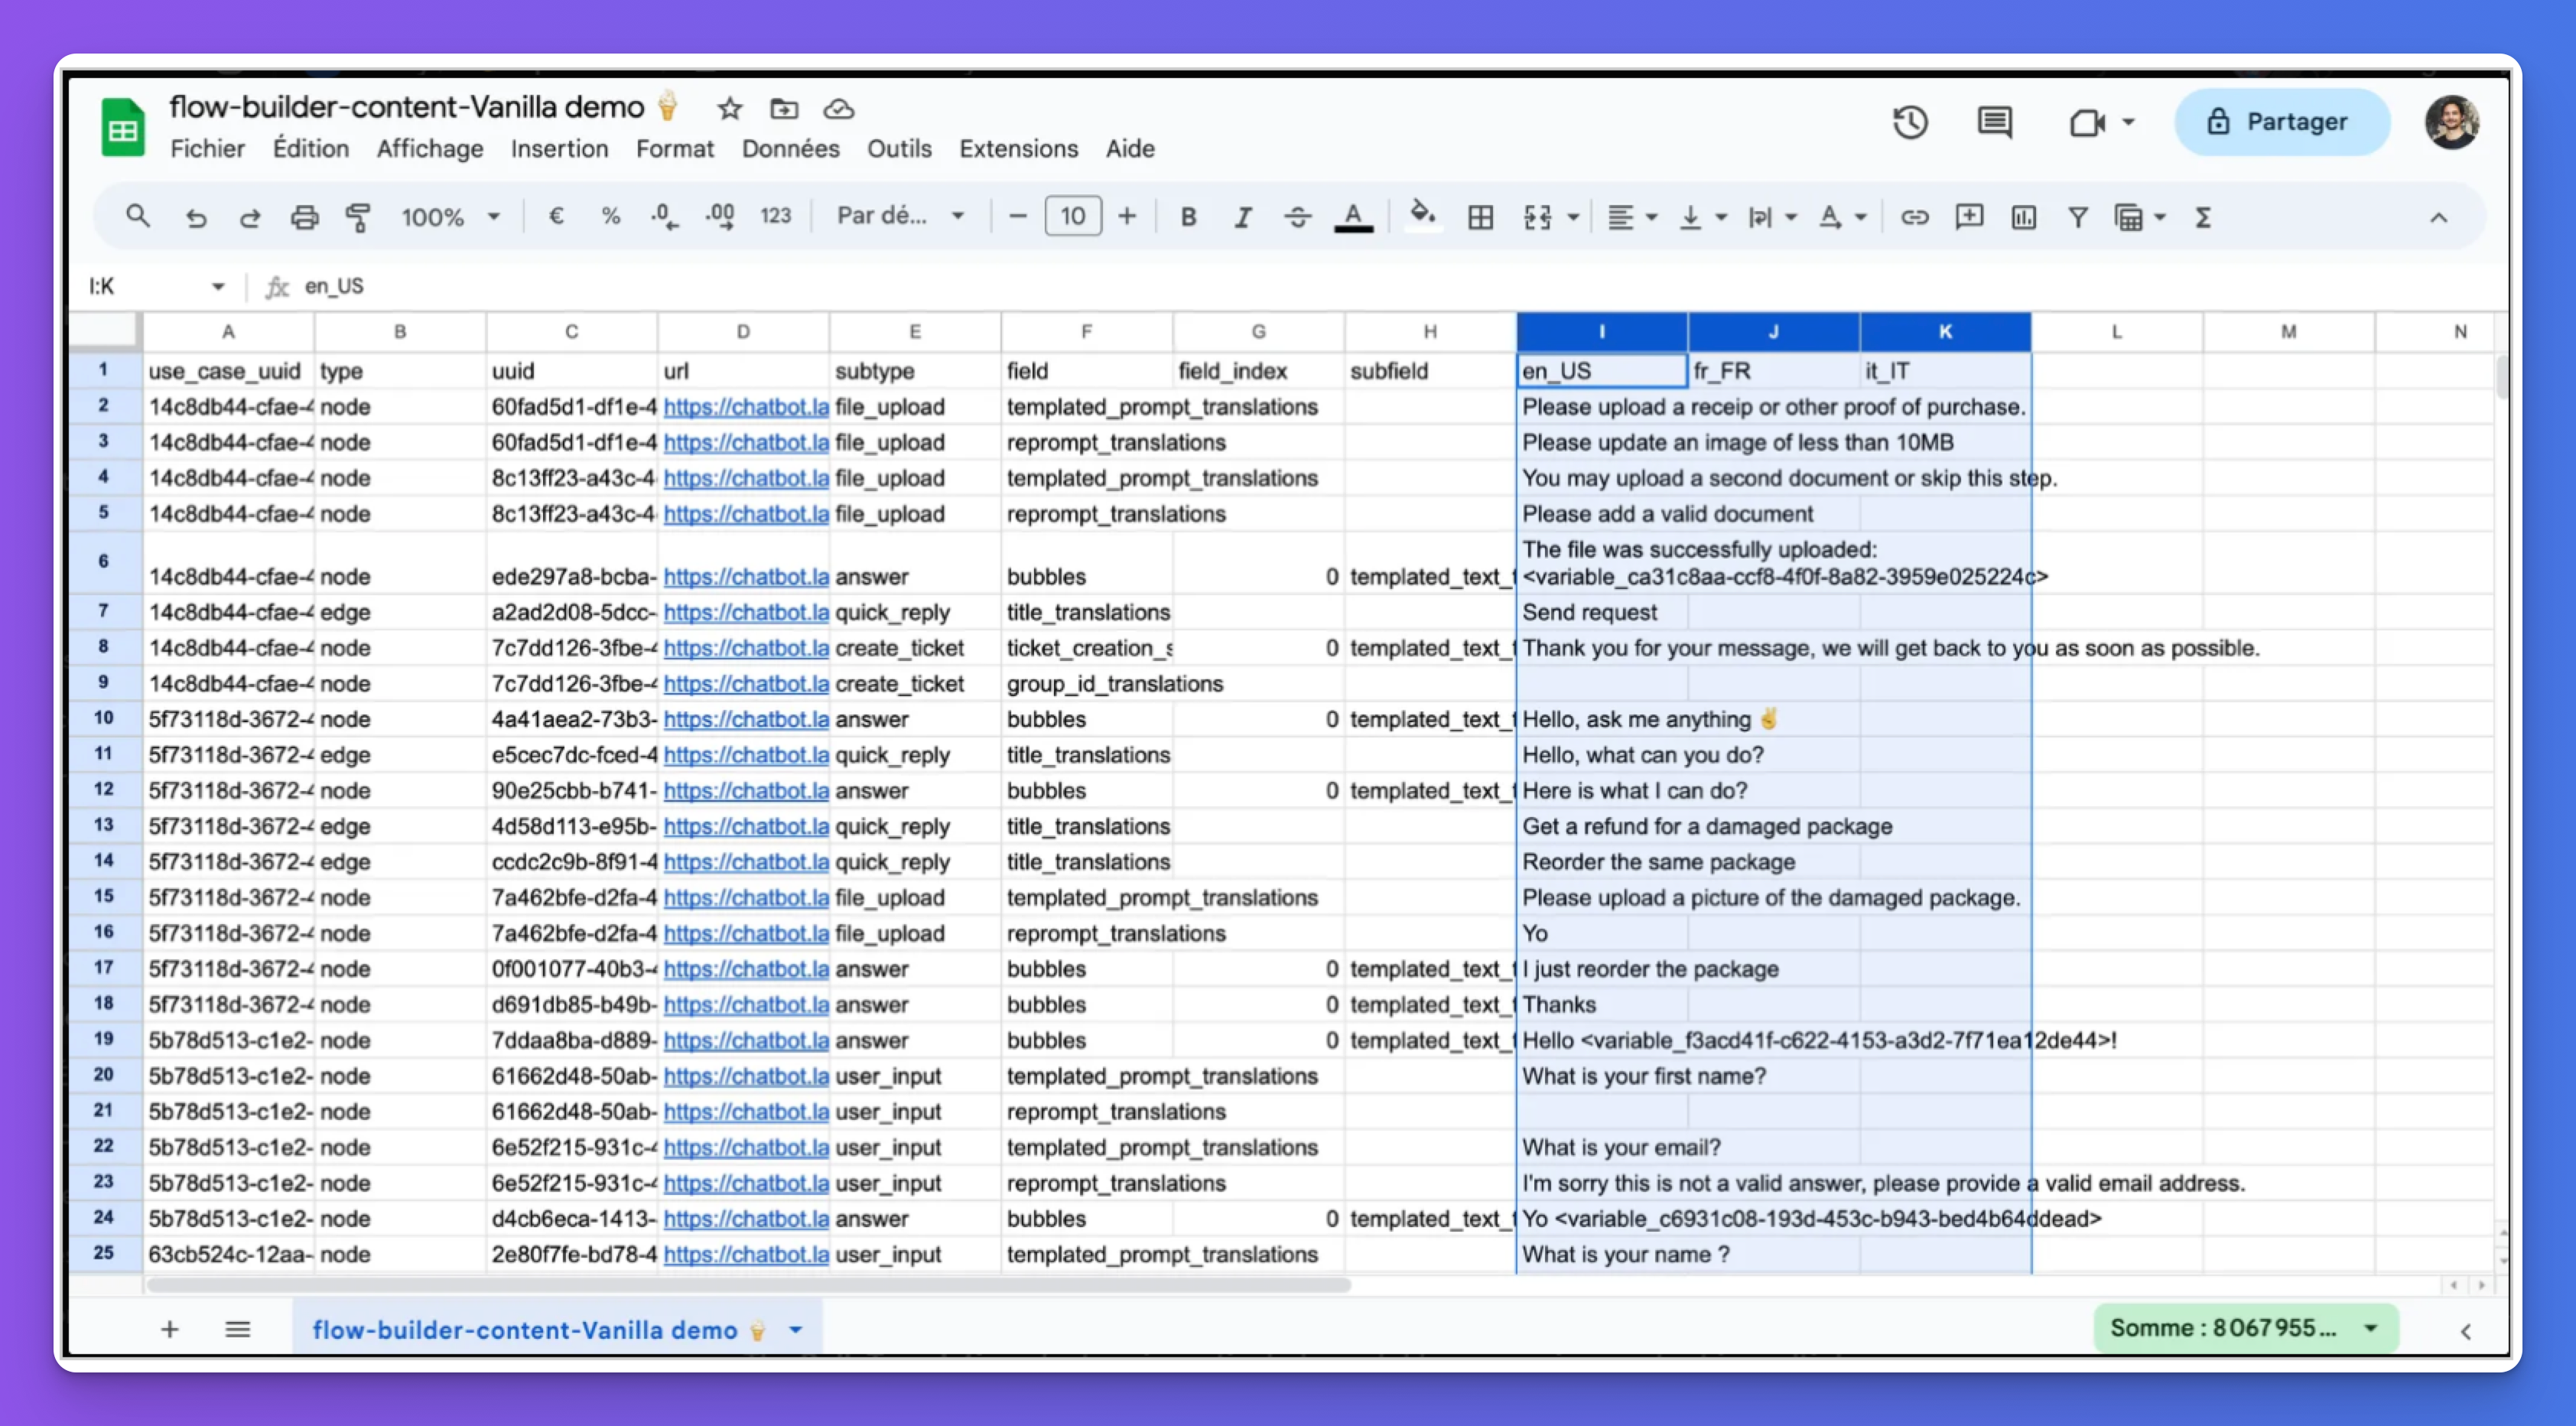The height and width of the screenshot is (1426, 2576).
Task: Click the insert chart icon
Action: click(2023, 217)
